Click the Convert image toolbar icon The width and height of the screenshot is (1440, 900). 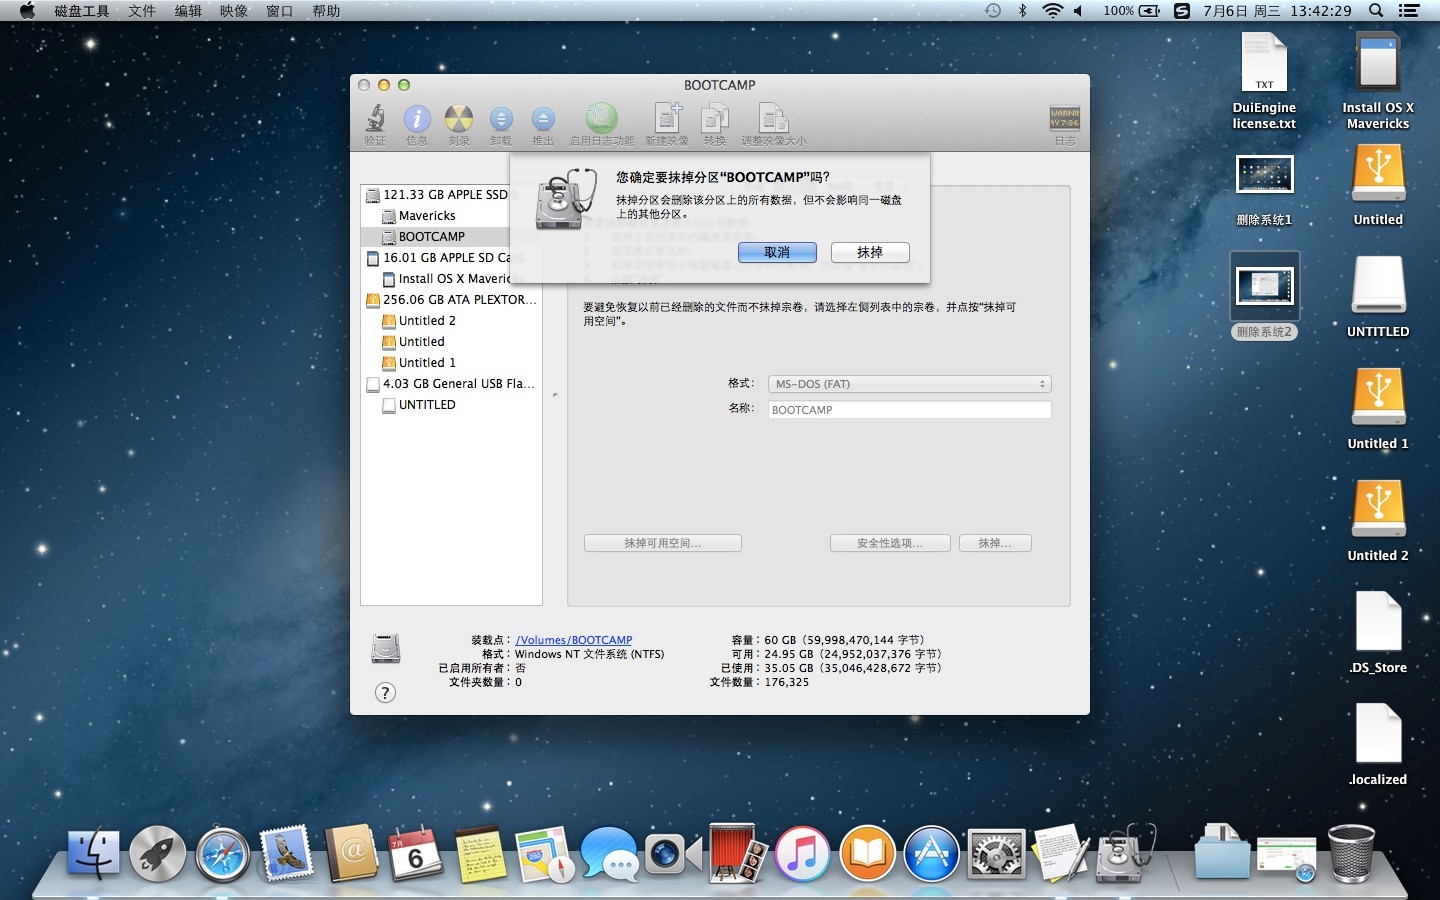715,120
